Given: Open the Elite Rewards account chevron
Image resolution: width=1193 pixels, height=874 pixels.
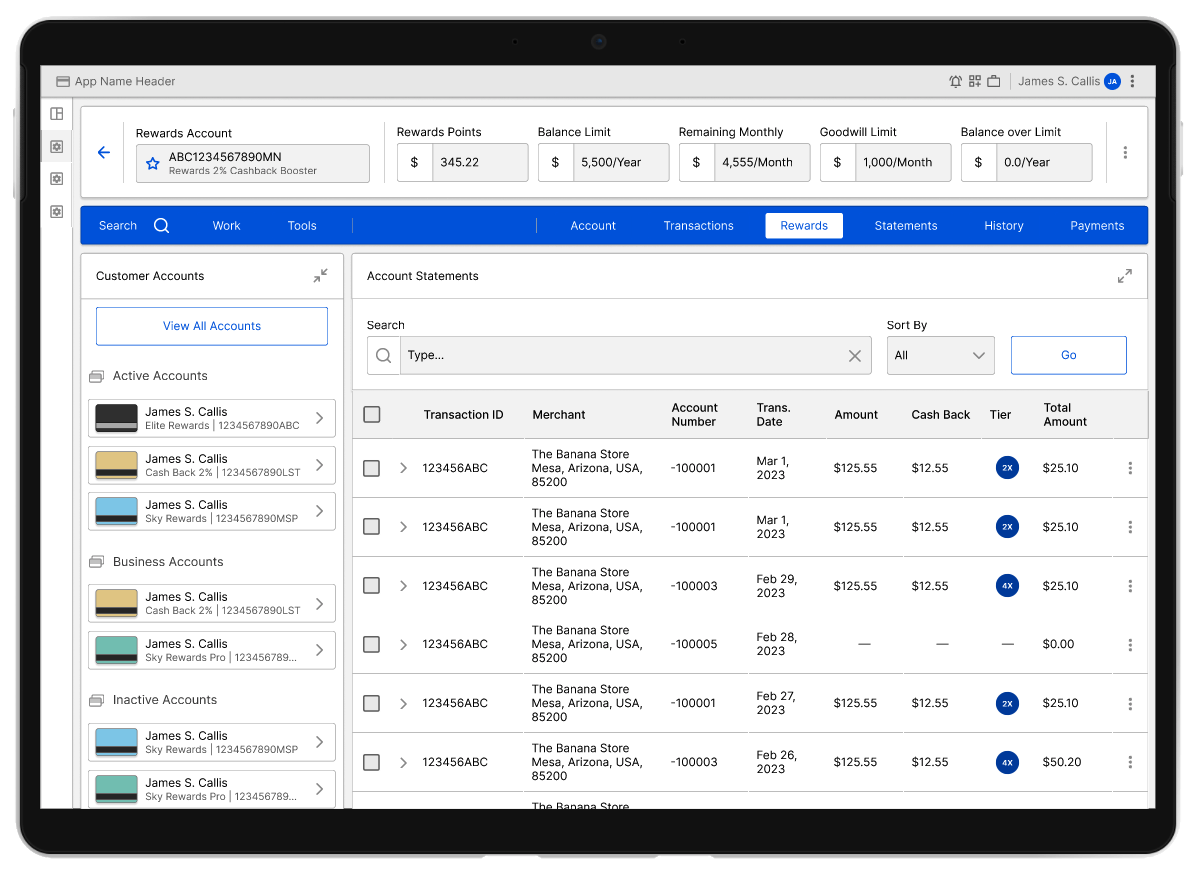Looking at the screenshot, I should pyautogui.click(x=319, y=418).
